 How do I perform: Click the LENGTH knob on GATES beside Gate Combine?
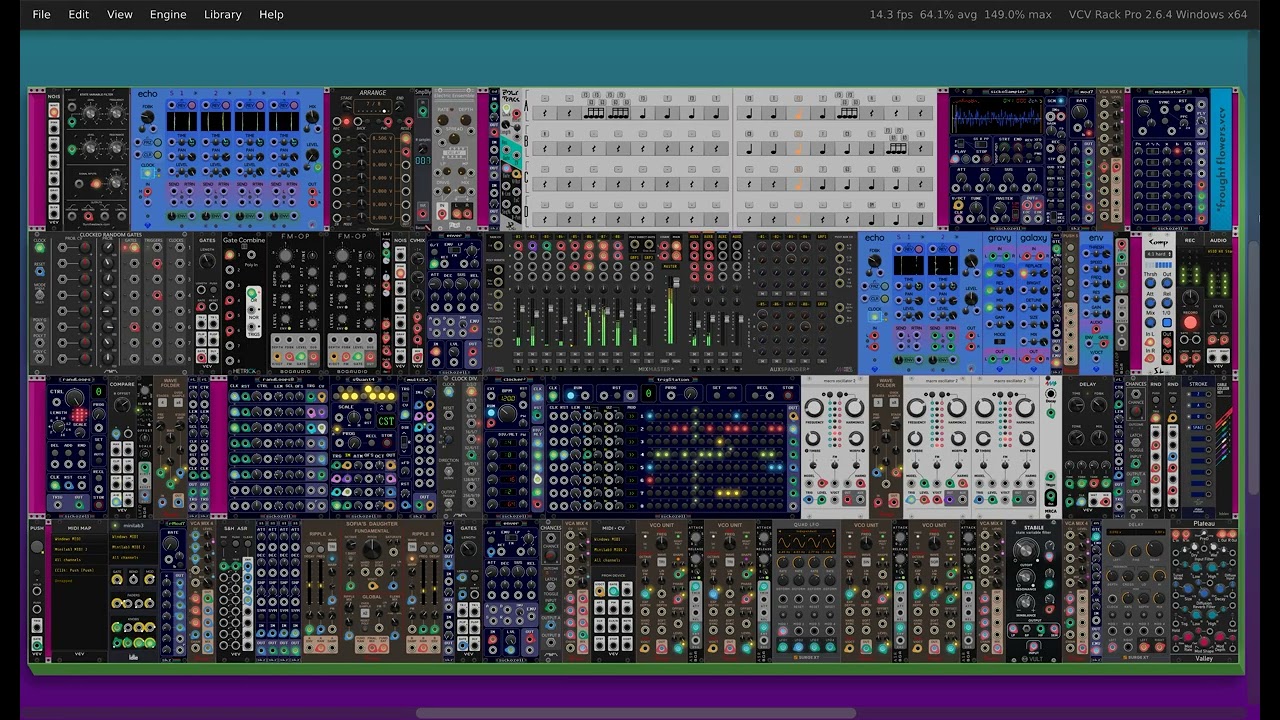click(207, 261)
